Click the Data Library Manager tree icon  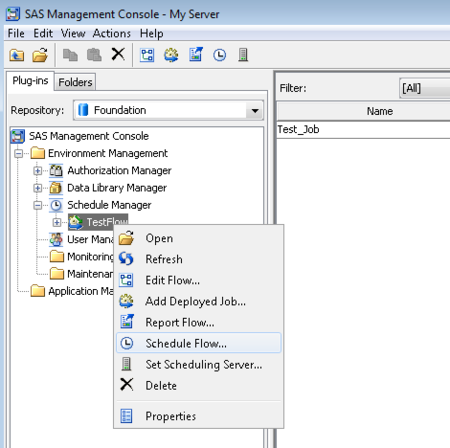56,188
